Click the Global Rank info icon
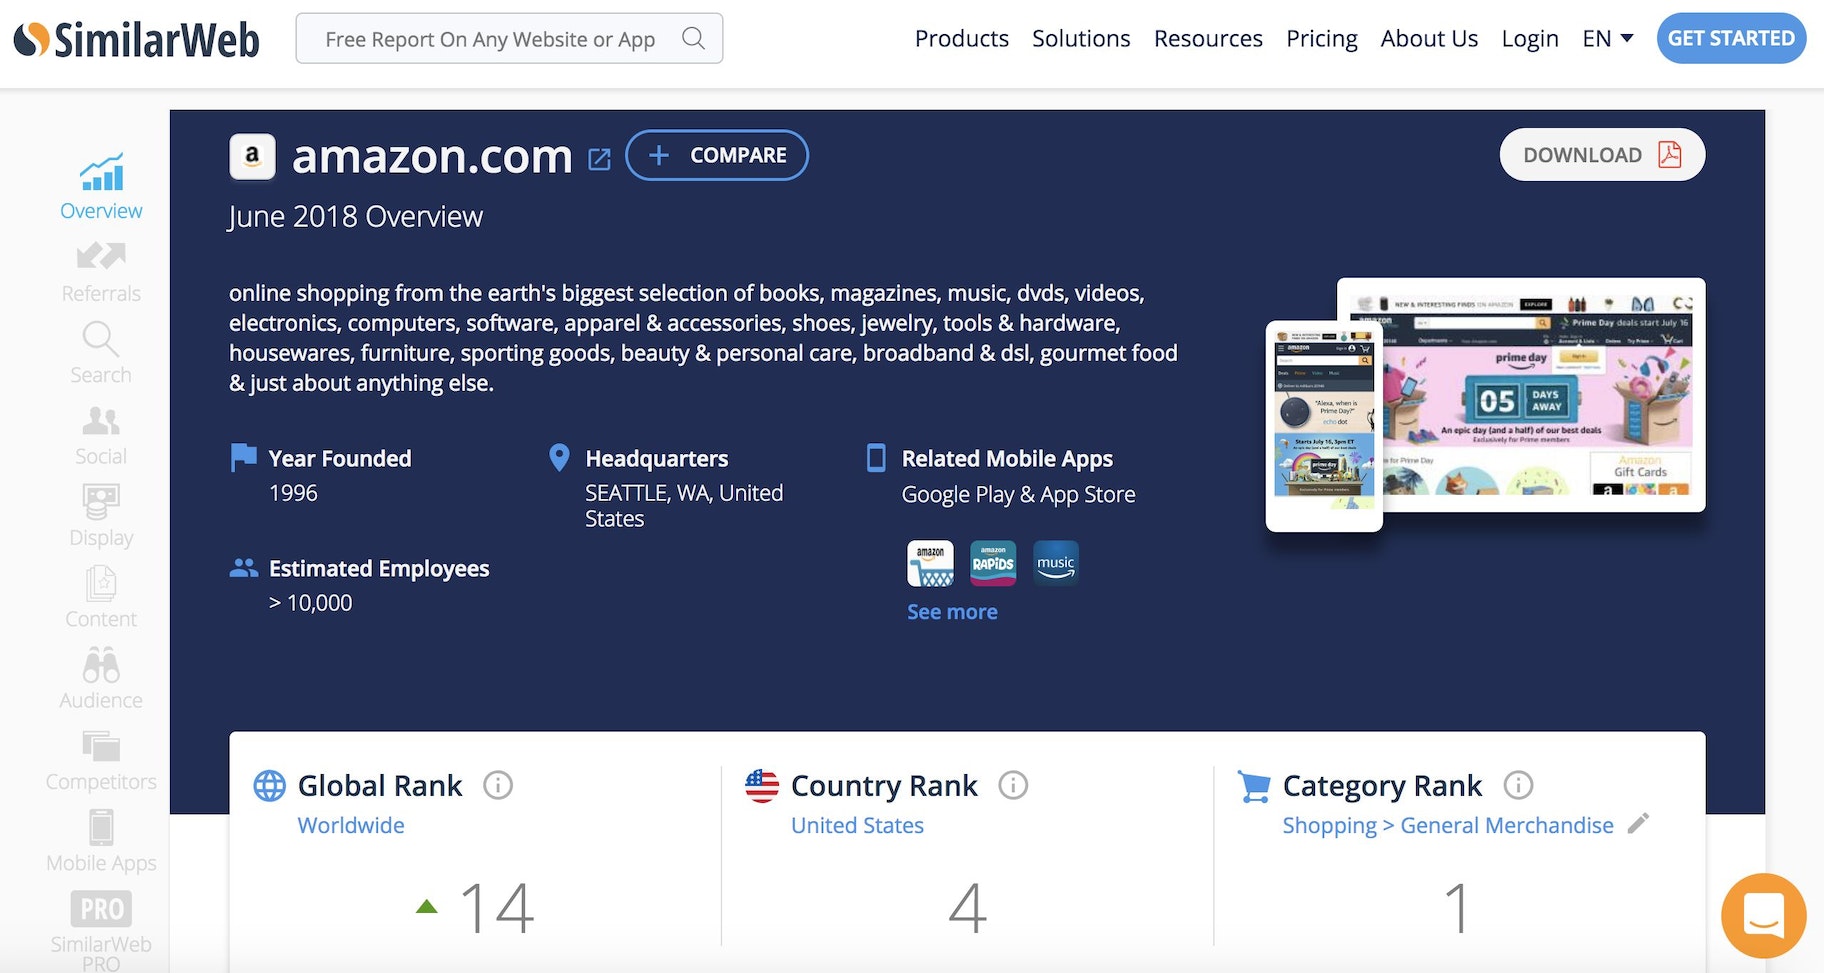 [x=498, y=785]
